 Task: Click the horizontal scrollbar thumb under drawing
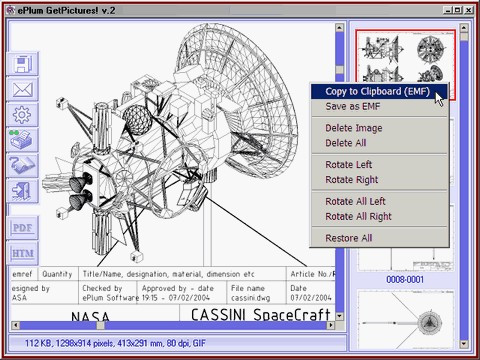[x=100, y=325]
